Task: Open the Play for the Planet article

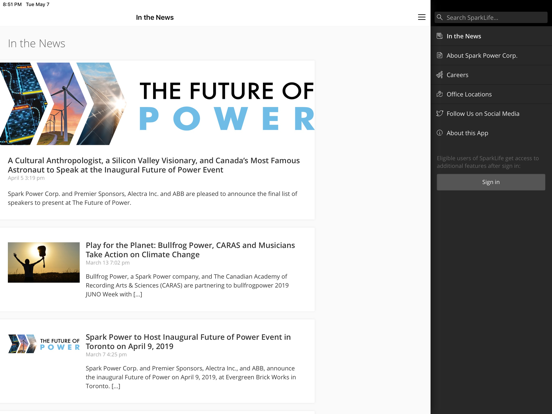Action: (x=190, y=250)
